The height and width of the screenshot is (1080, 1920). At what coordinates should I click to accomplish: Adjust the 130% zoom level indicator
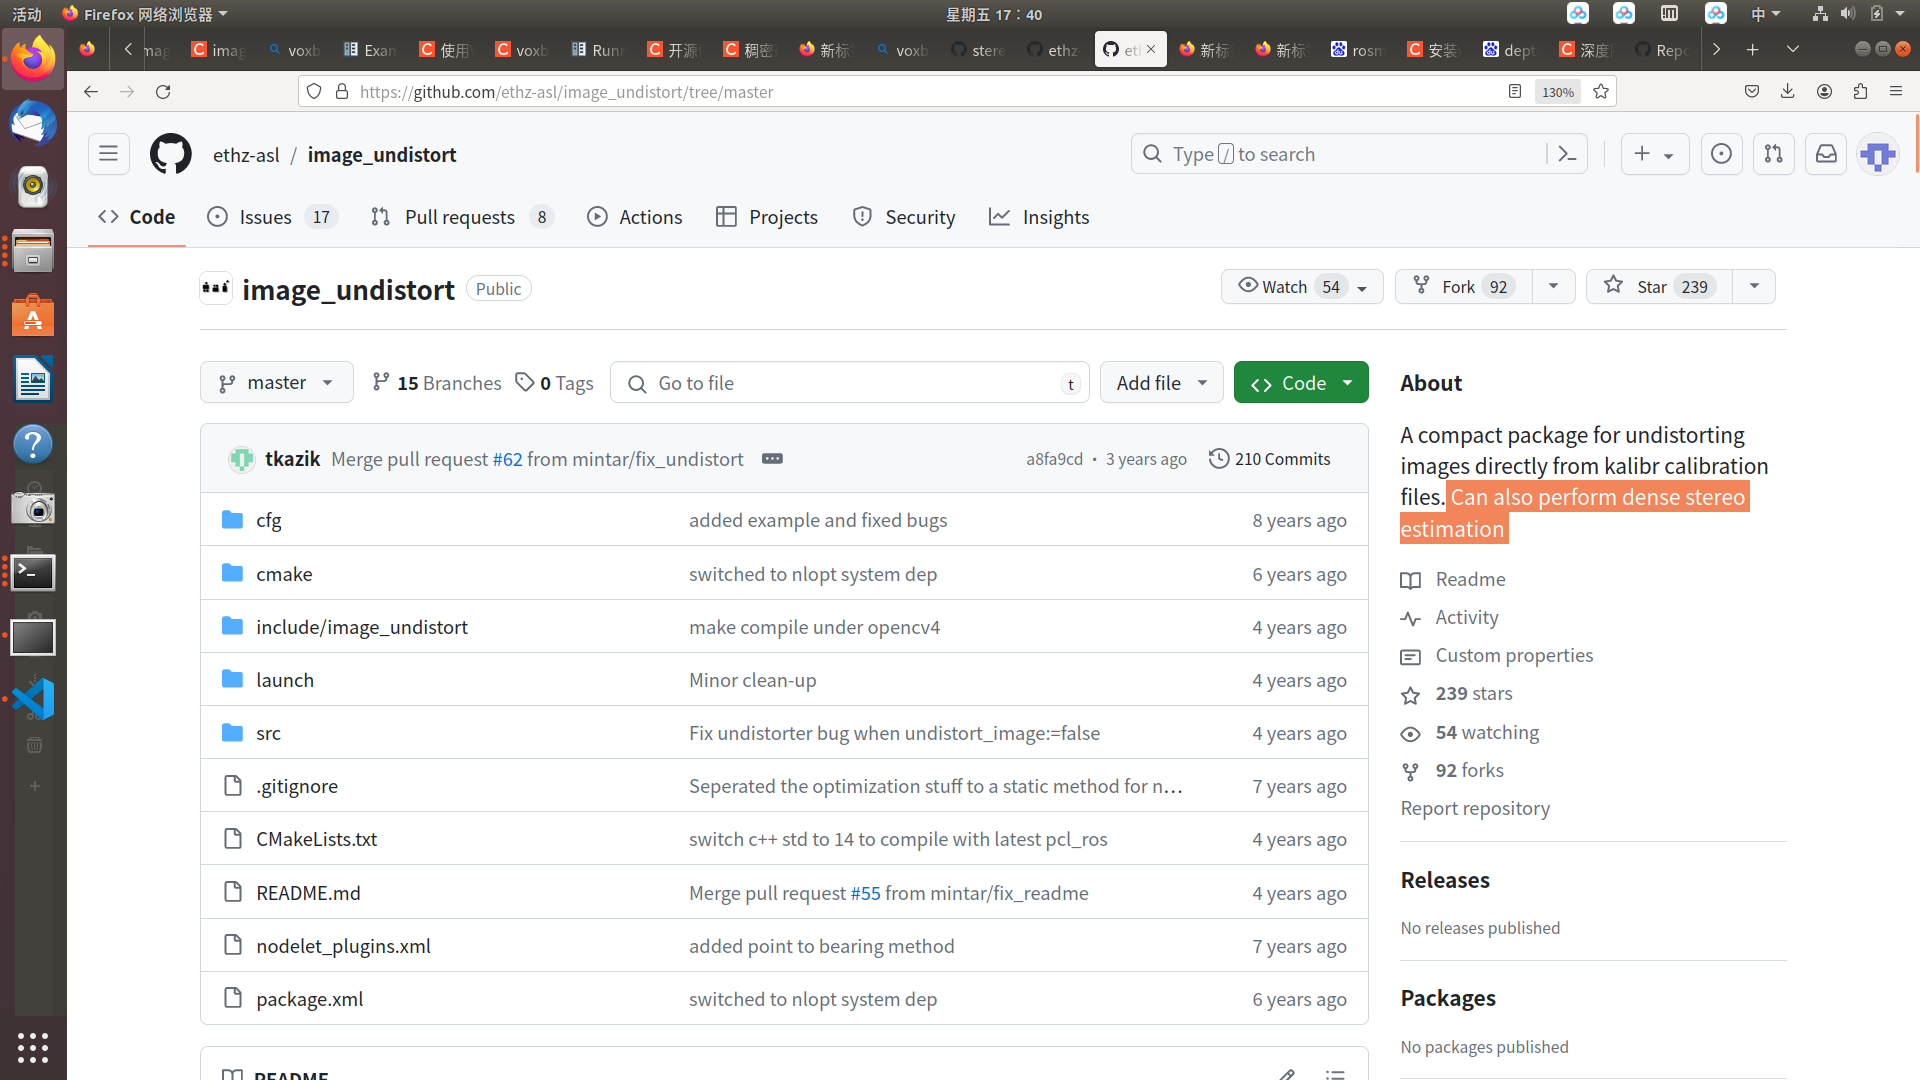(x=1557, y=92)
